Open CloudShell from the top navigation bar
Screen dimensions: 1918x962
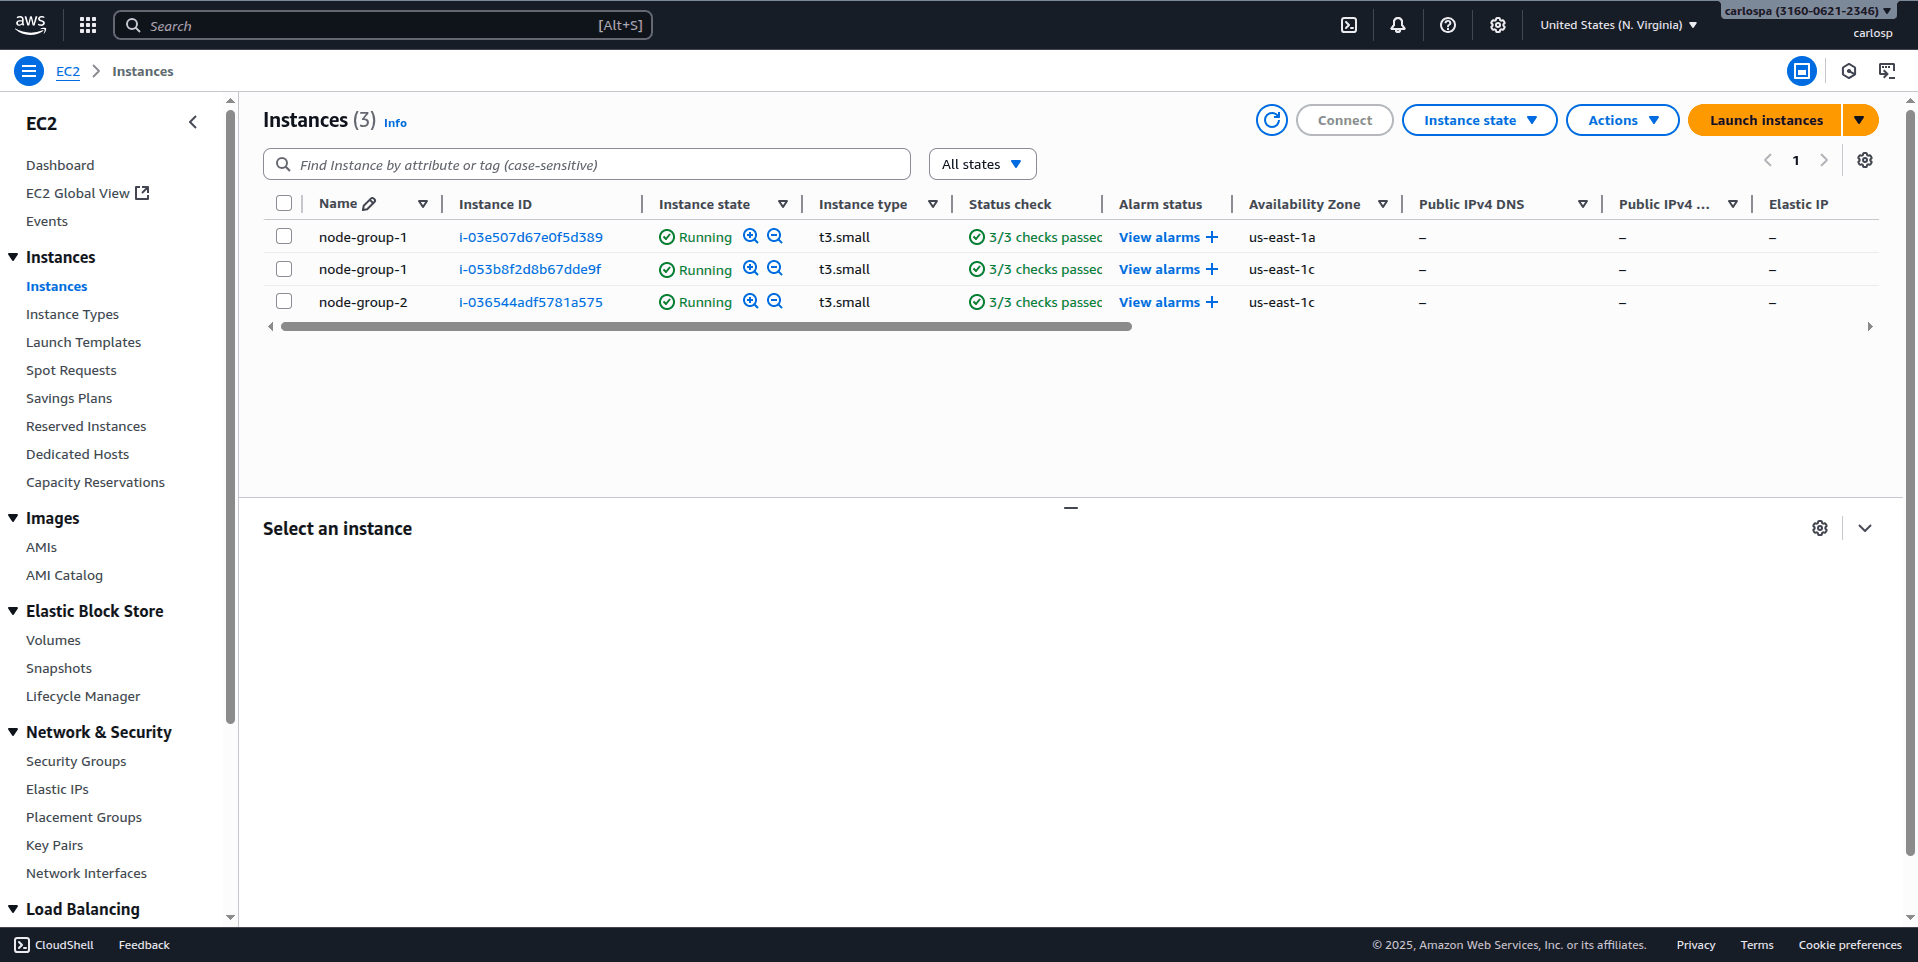click(1349, 25)
